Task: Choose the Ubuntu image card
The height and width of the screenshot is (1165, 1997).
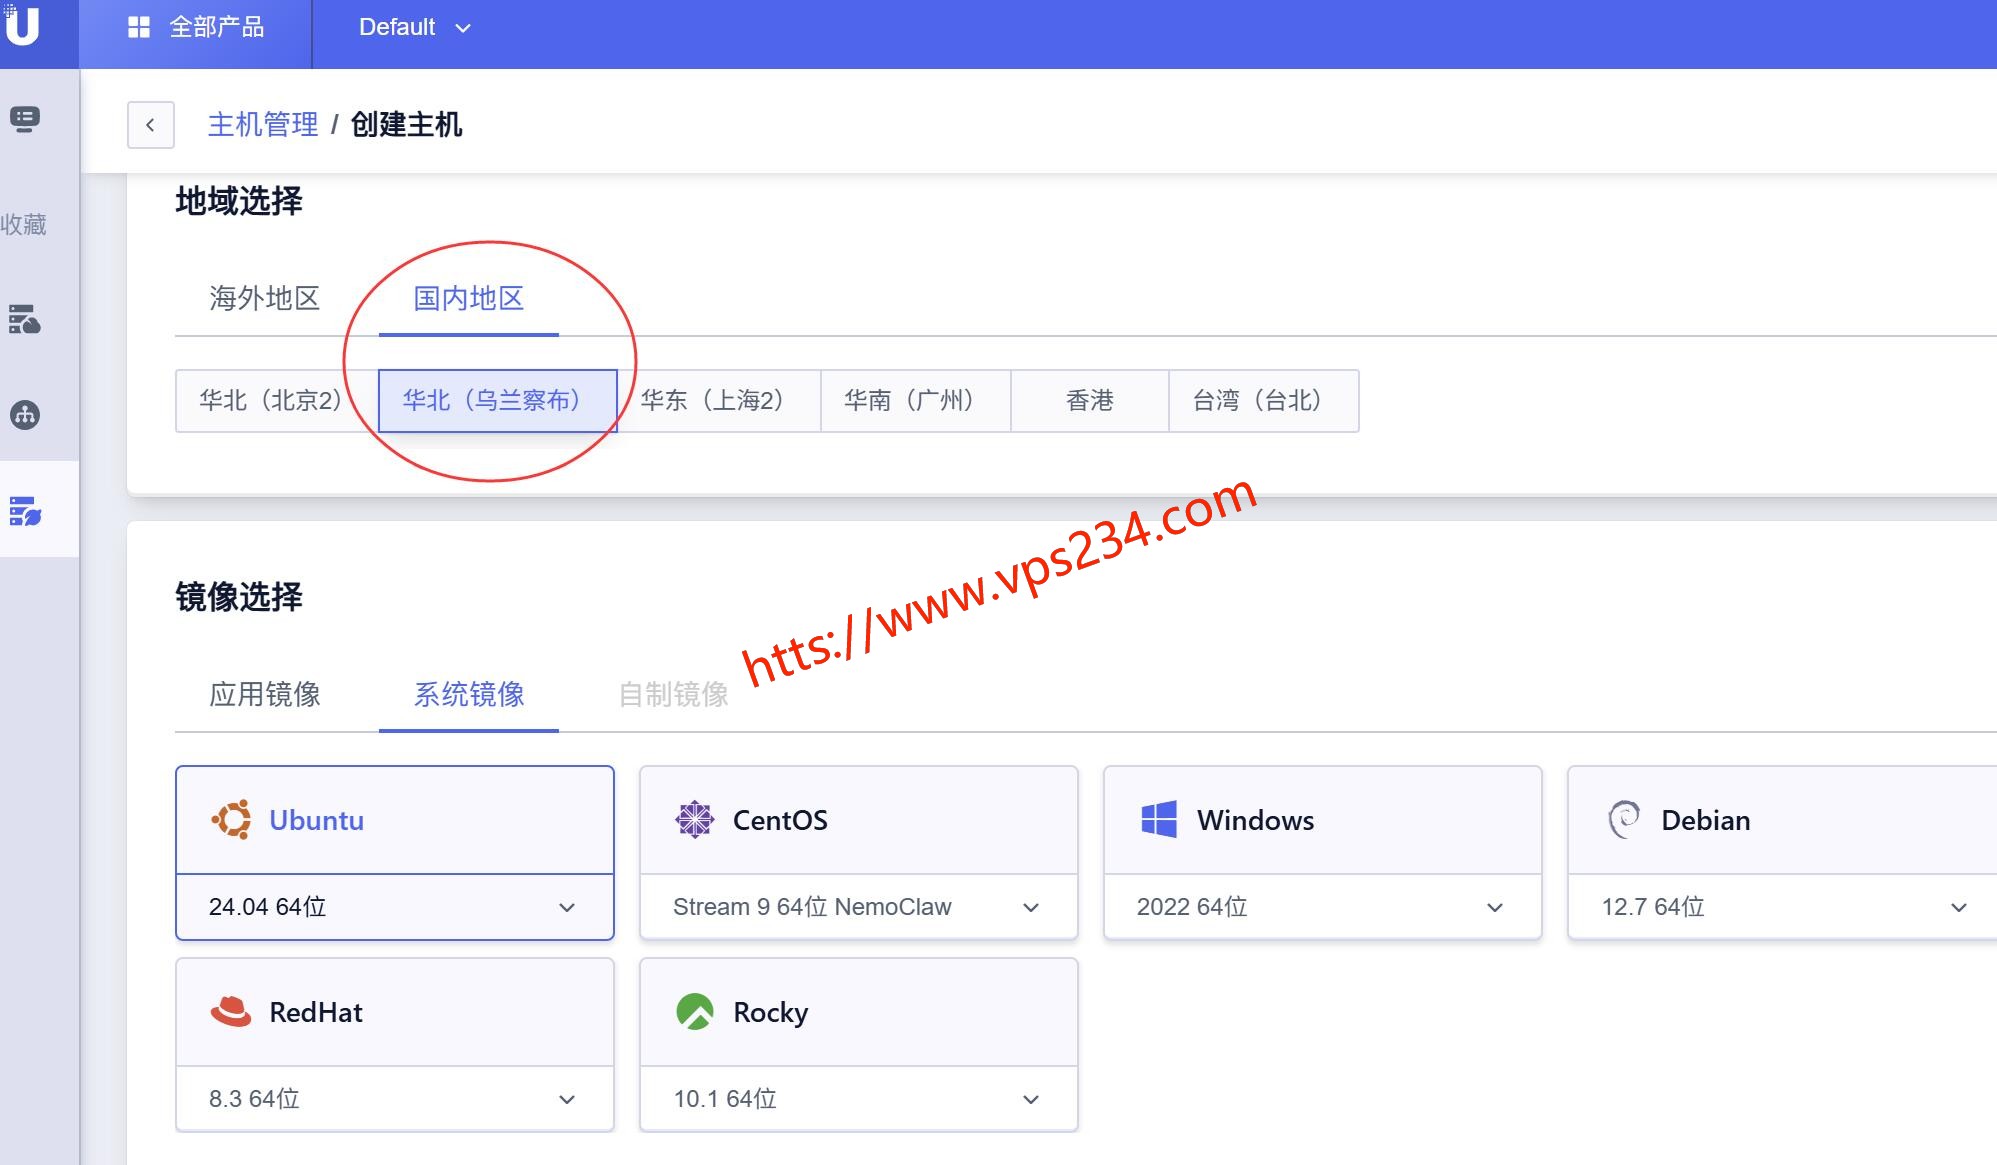Action: pos(395,820)
